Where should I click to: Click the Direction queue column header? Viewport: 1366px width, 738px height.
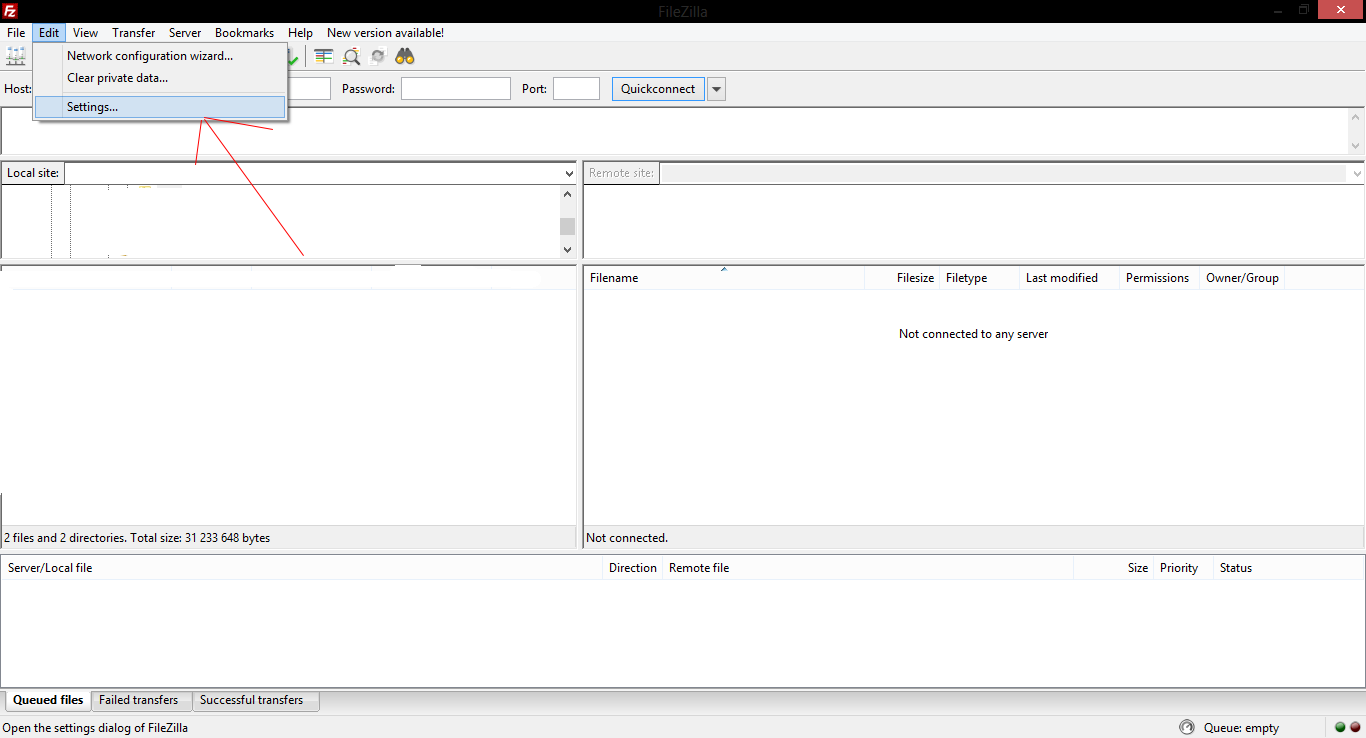point(633,568)
